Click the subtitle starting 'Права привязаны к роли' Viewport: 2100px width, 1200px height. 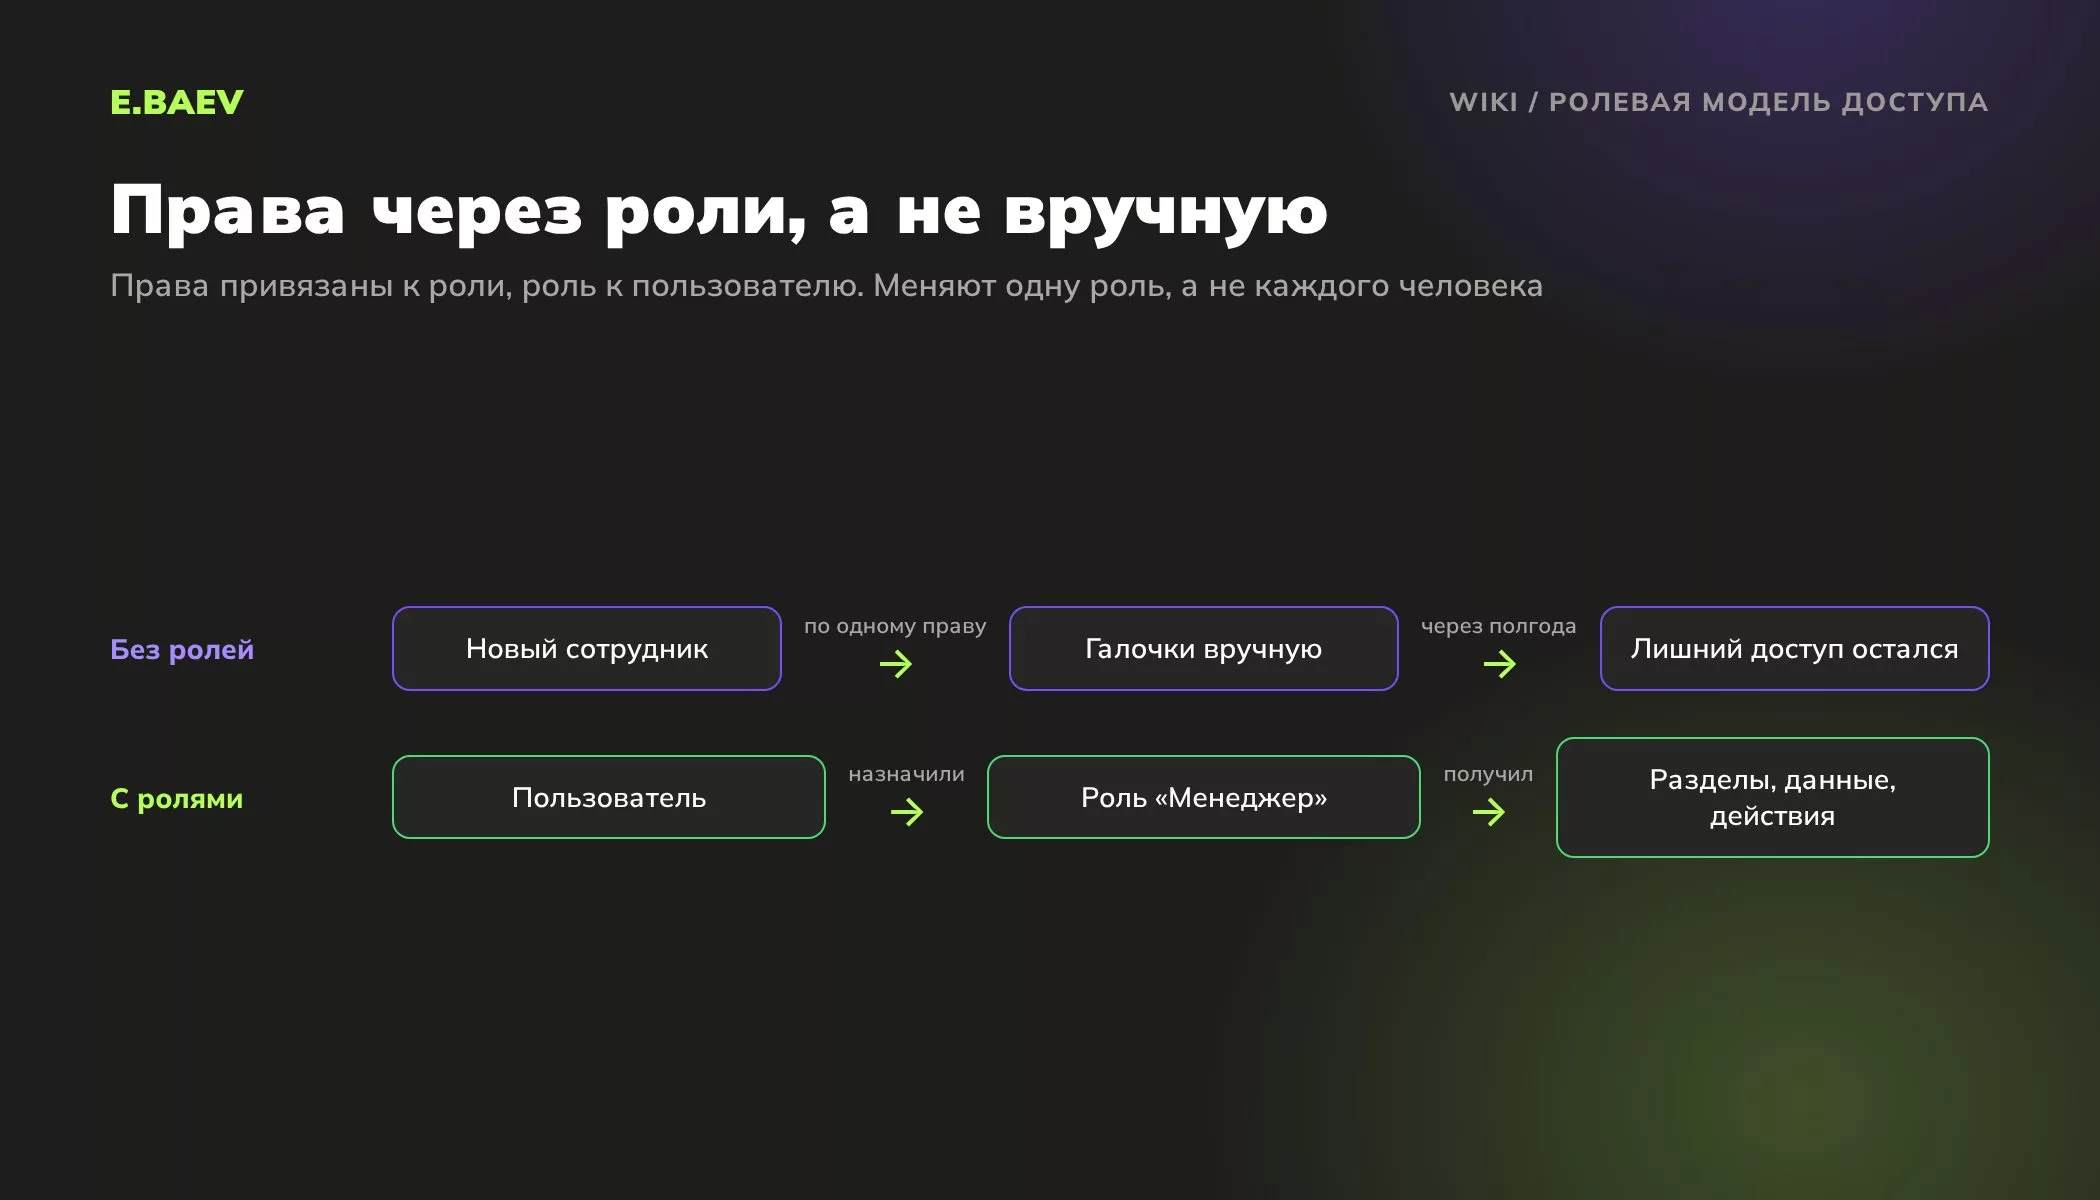point(826,286)
